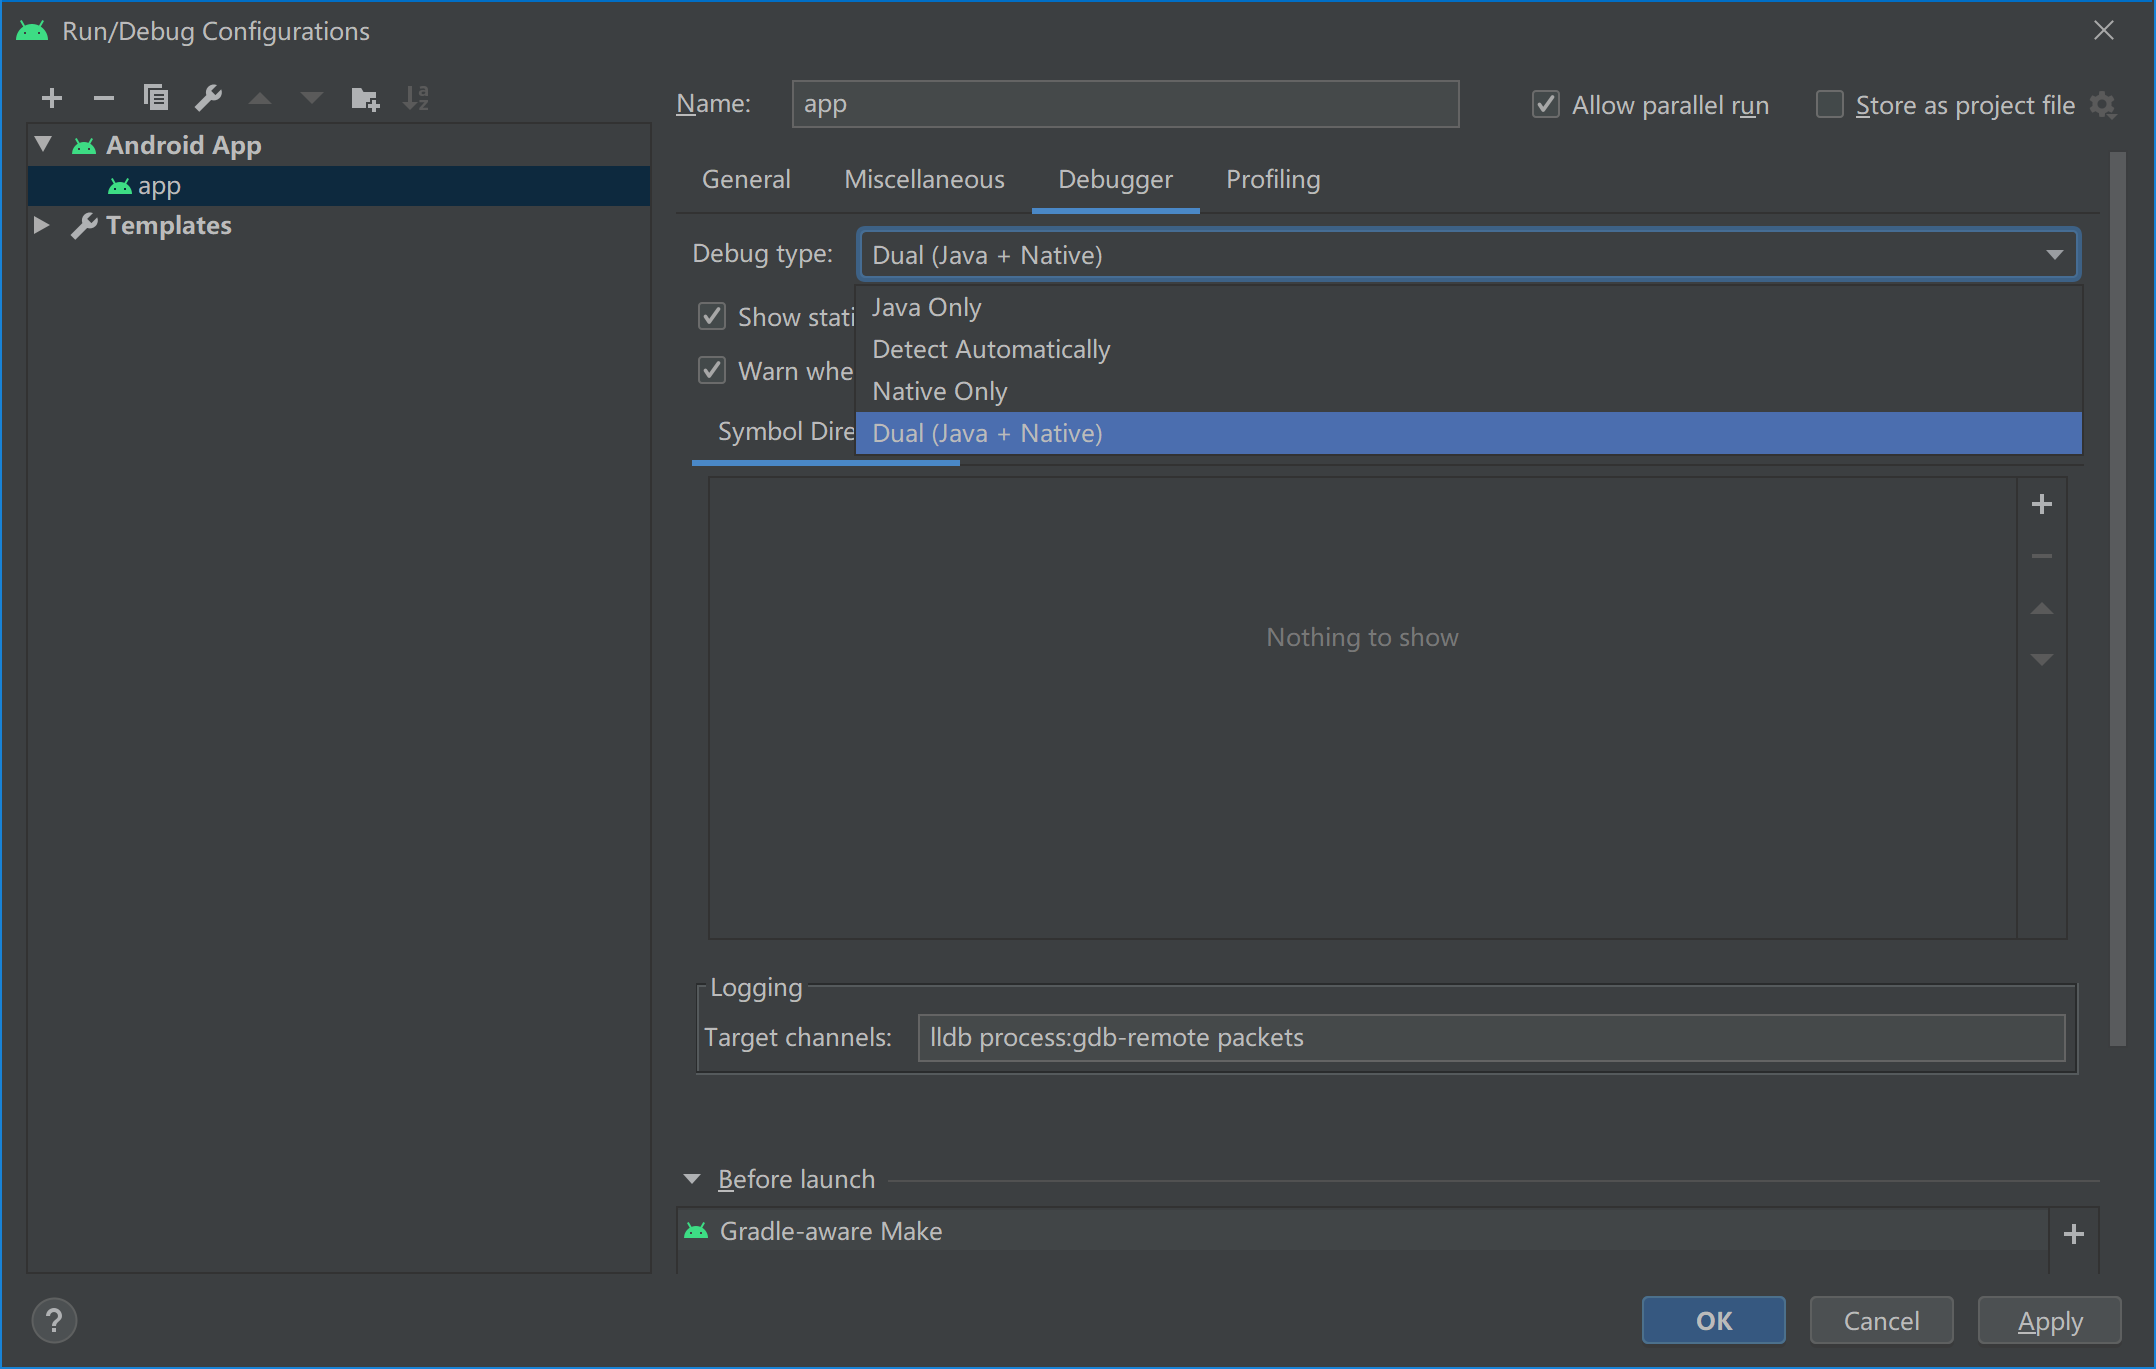The image size is (2156, 1369).
Task: Add a symbol directory with the plus icon
Action: [2041, 503]
